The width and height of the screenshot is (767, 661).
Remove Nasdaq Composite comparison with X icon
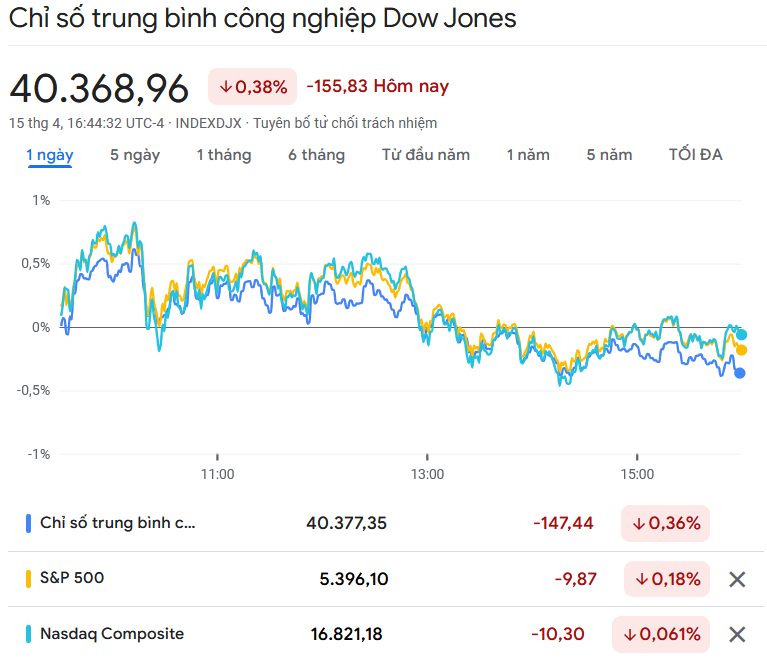pos(737,634)
